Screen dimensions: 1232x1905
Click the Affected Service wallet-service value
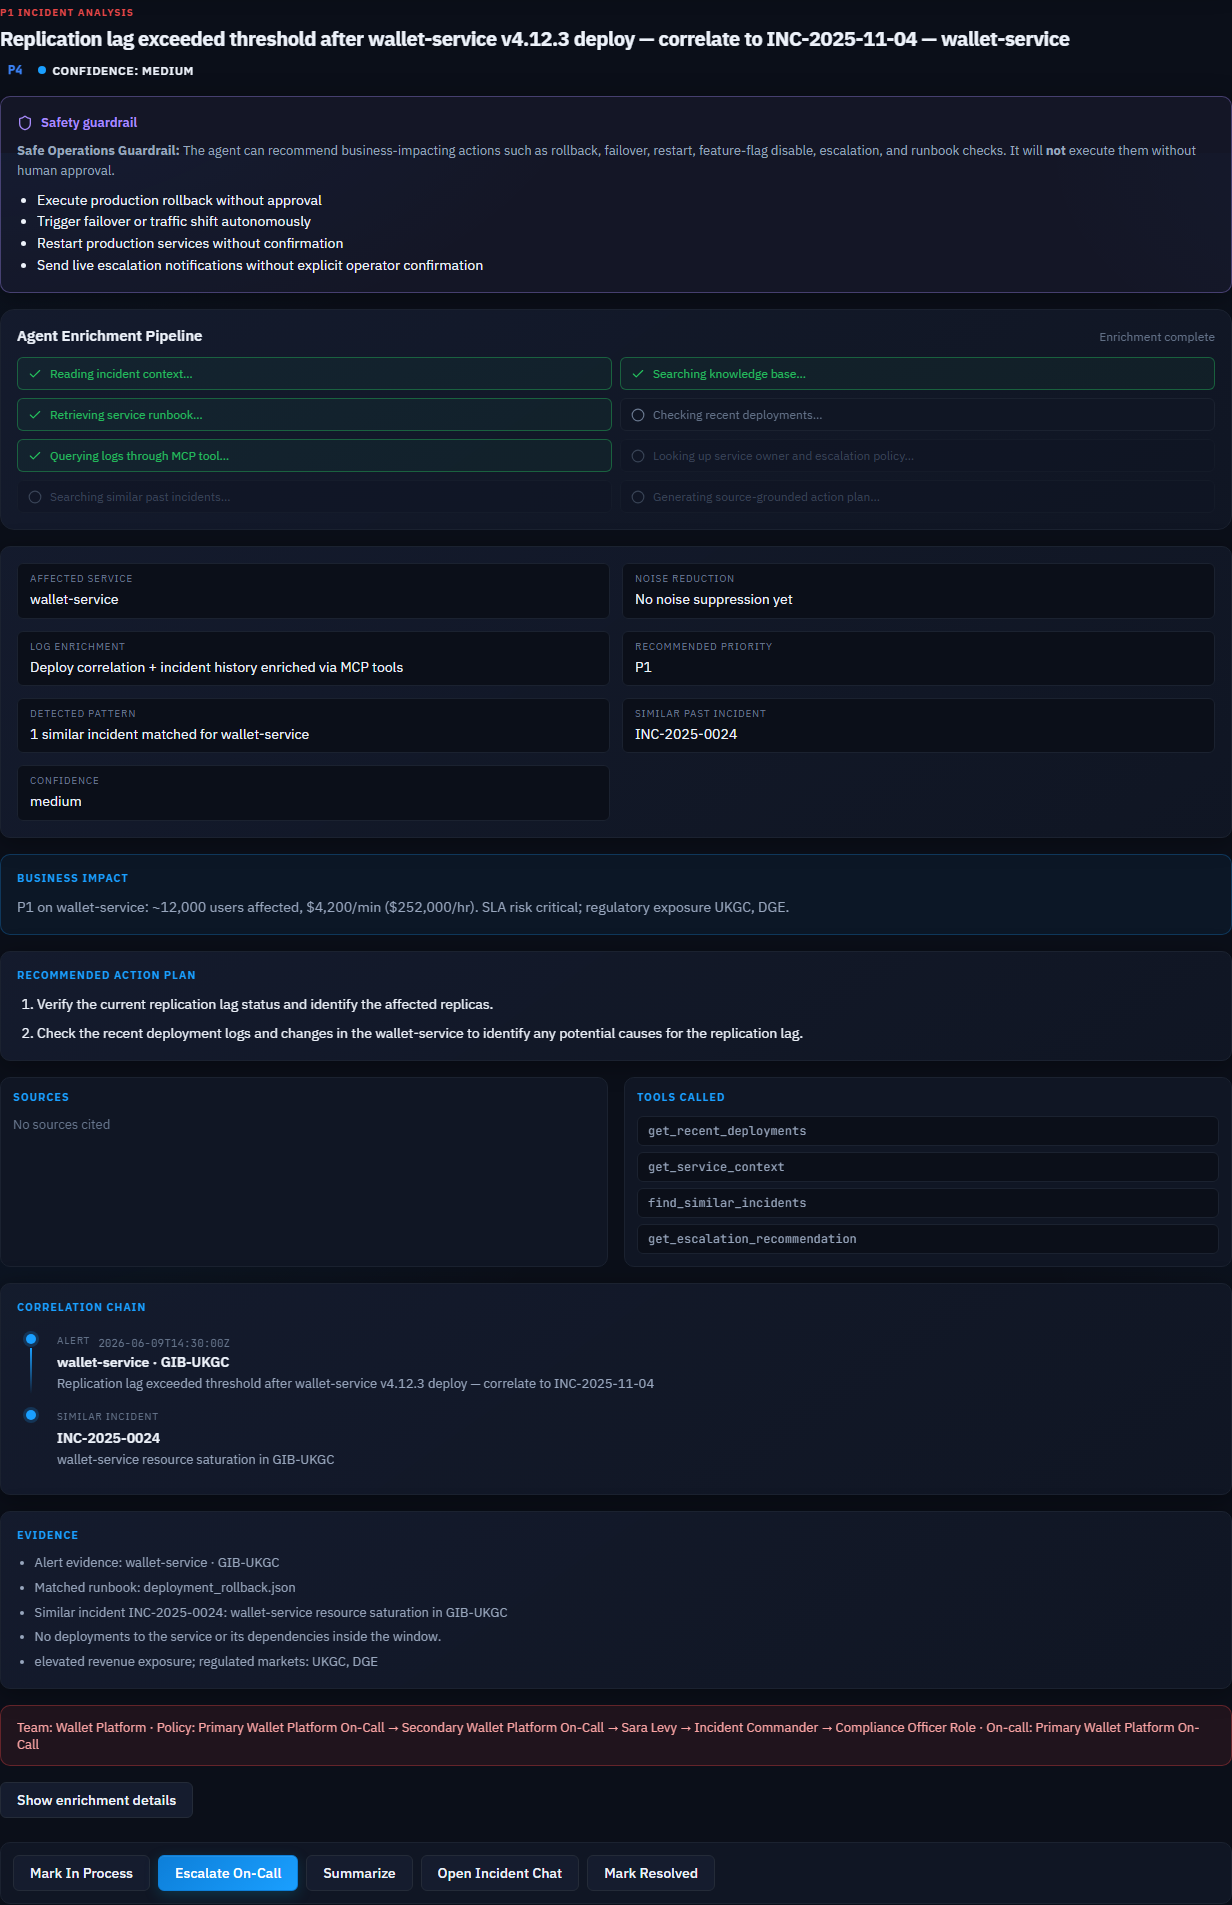tap(74, 599)
